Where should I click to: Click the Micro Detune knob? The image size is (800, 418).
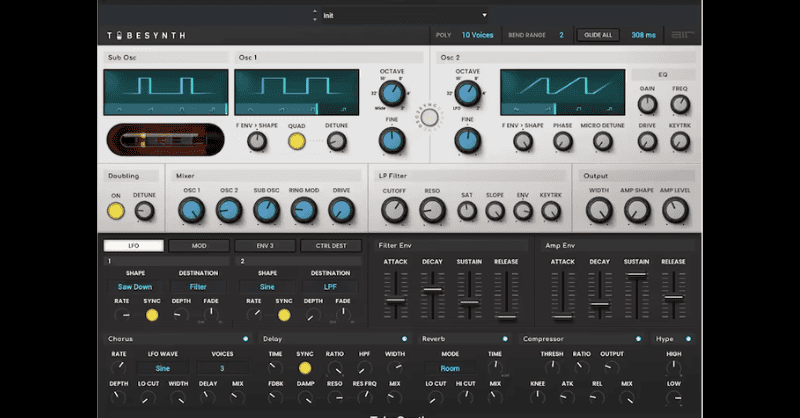coord(603,141)
